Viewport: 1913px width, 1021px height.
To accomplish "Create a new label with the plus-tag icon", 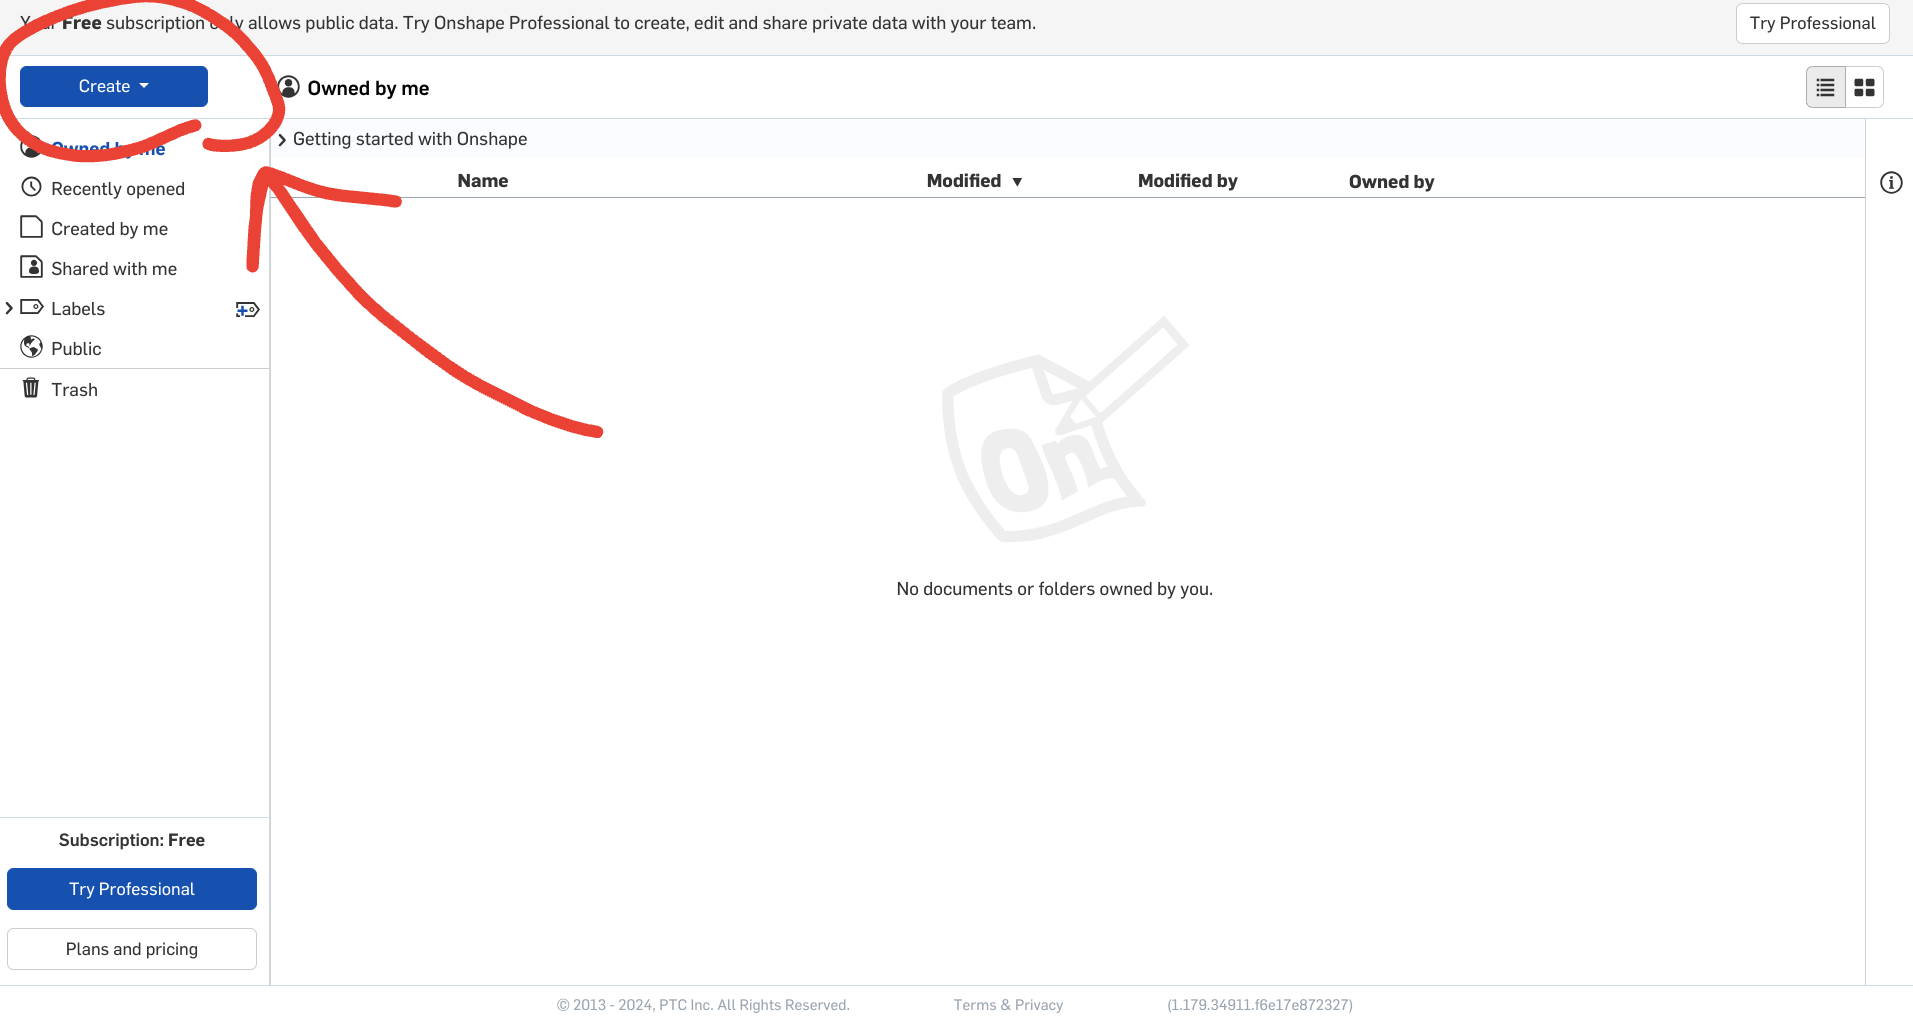I will (x=247, y=310).
